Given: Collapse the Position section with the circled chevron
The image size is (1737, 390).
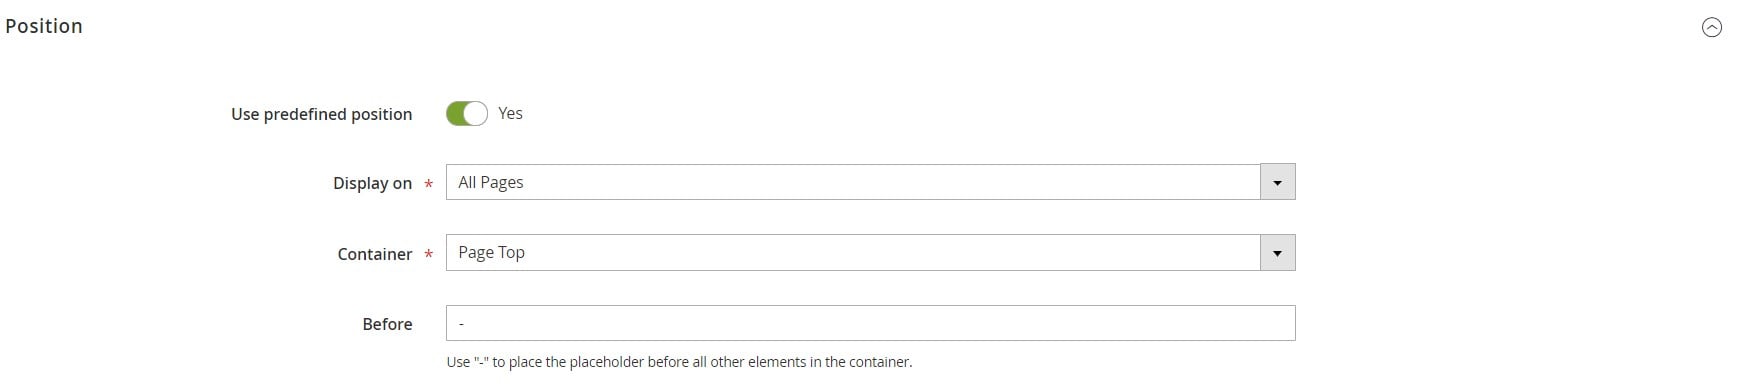Looking at the screenshot, I should point(1711,28).
